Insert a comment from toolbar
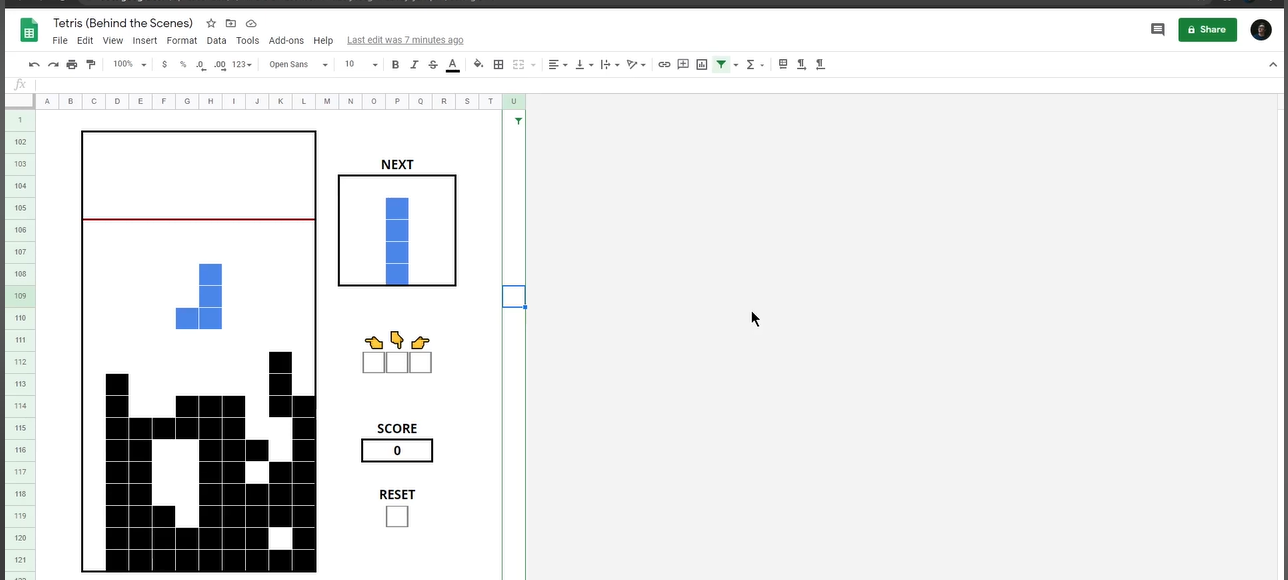This screenshot has height=580, width=1288. tap(683, 64)
